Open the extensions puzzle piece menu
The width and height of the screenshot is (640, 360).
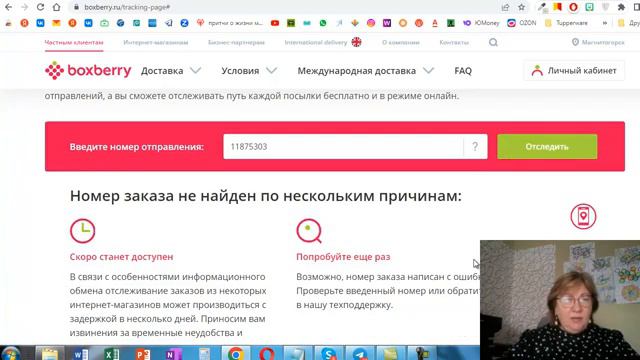click(x=621, y=7)
